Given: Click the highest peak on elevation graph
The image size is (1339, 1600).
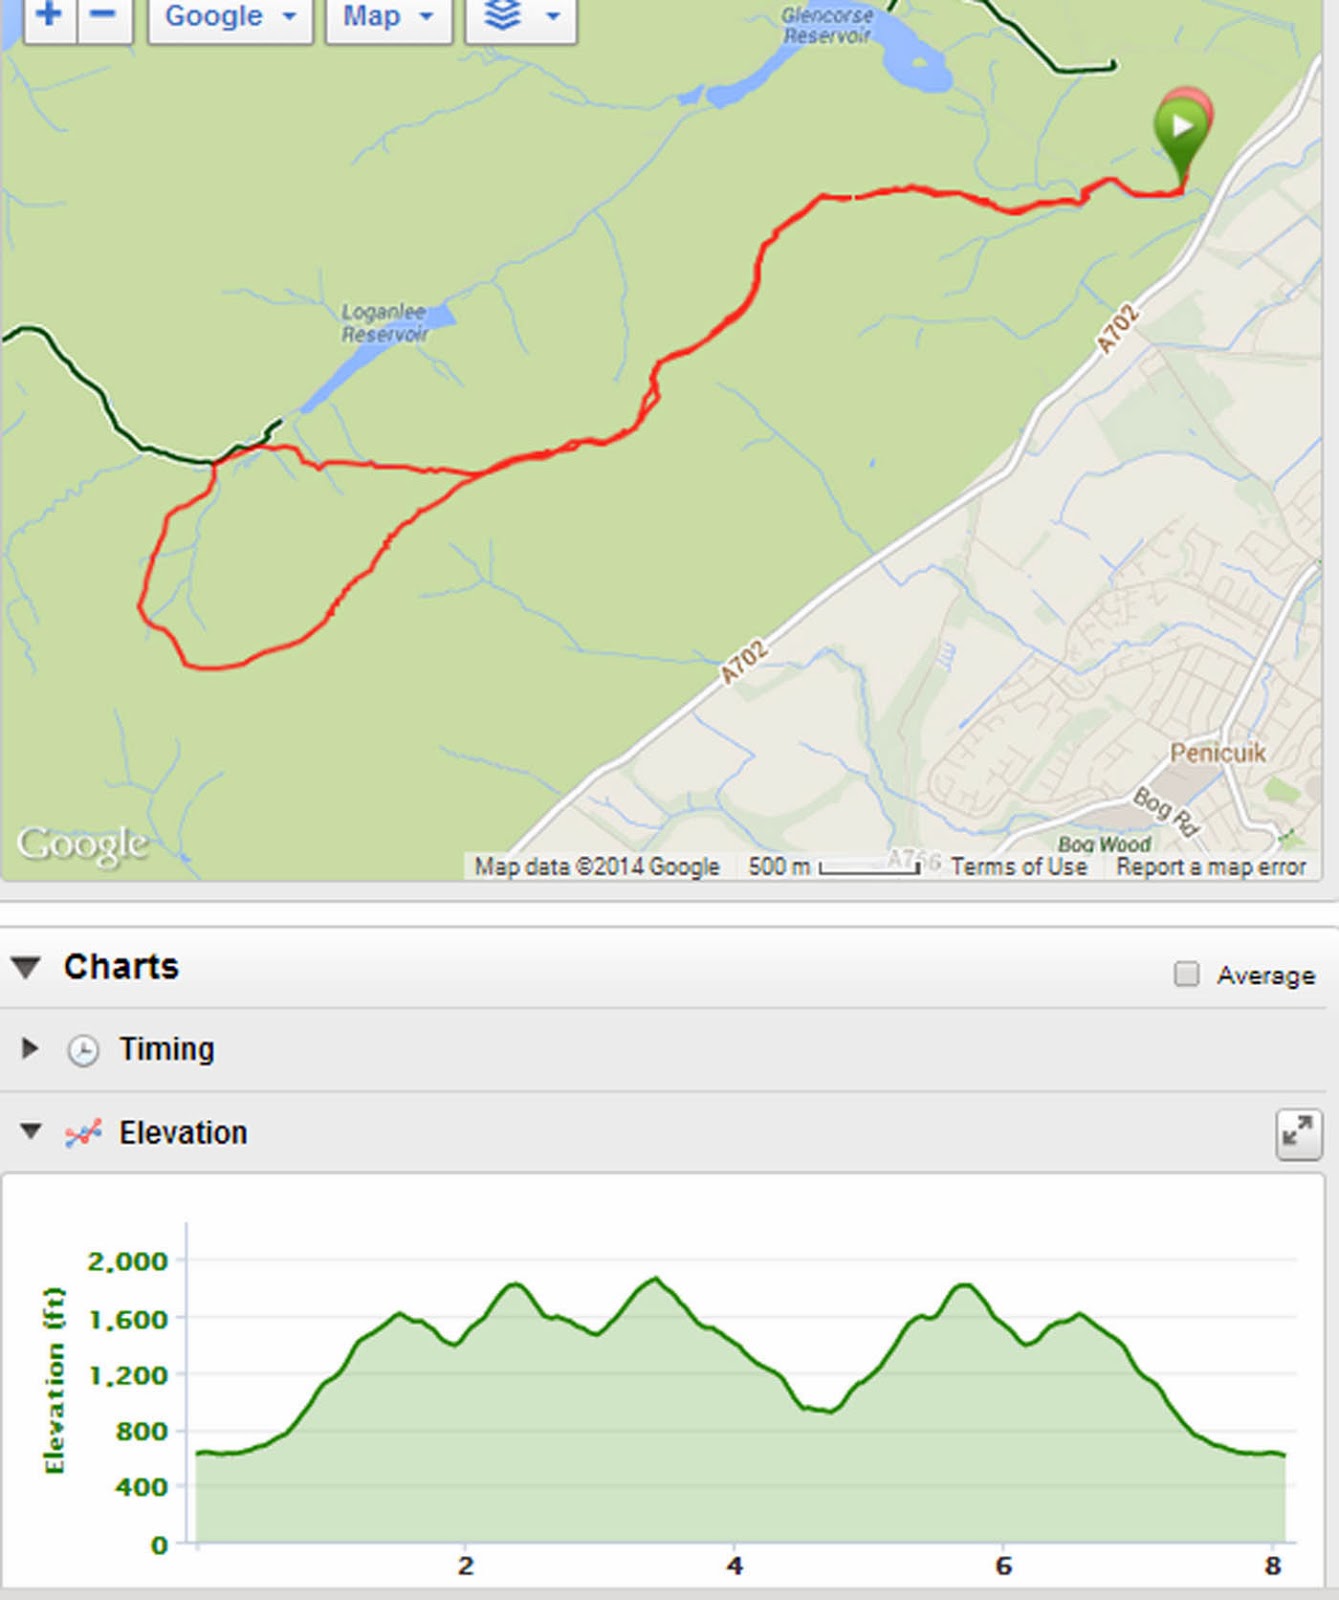Looking at the screenshot, I should (655, 1279).
